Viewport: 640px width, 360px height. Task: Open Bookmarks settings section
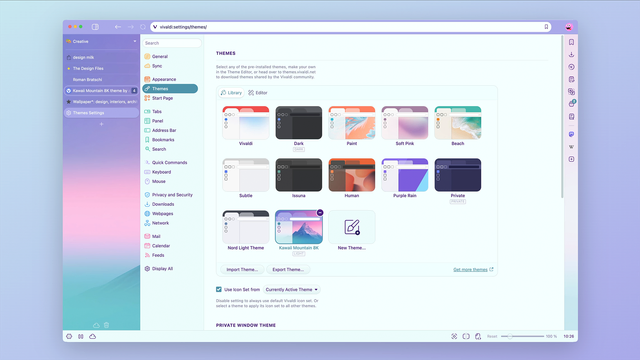[x=160, y=140]
